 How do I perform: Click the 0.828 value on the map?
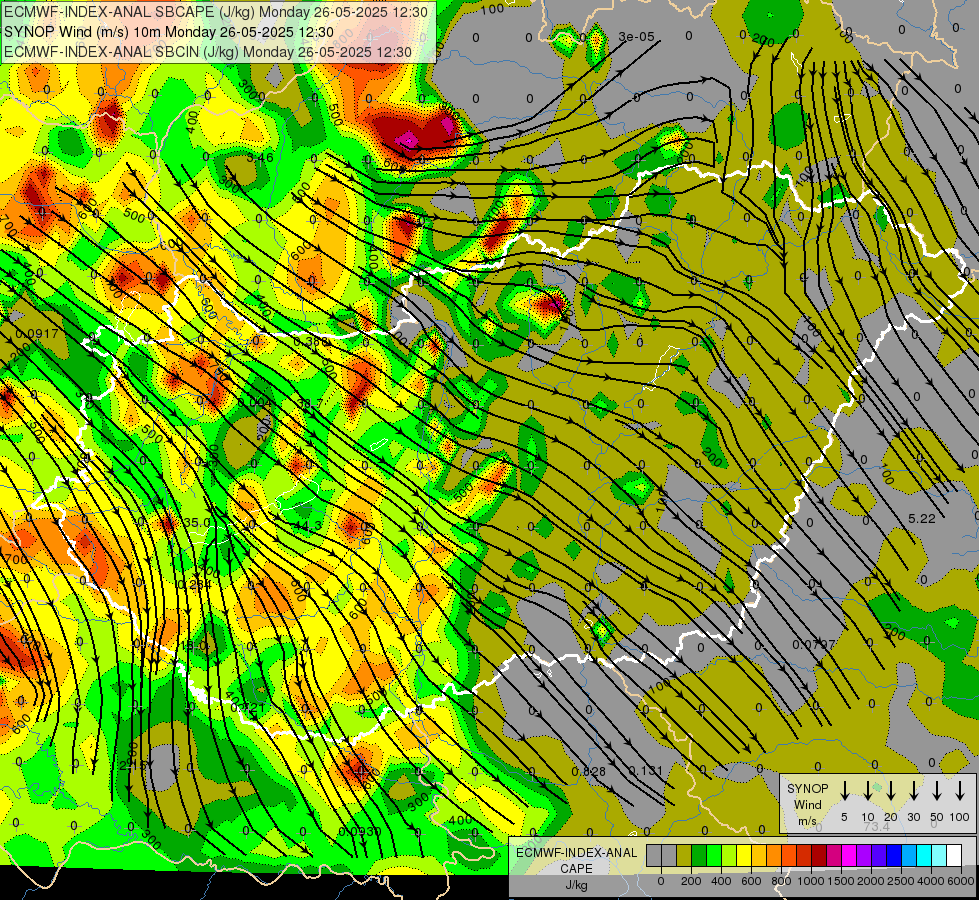click(589, 771)
